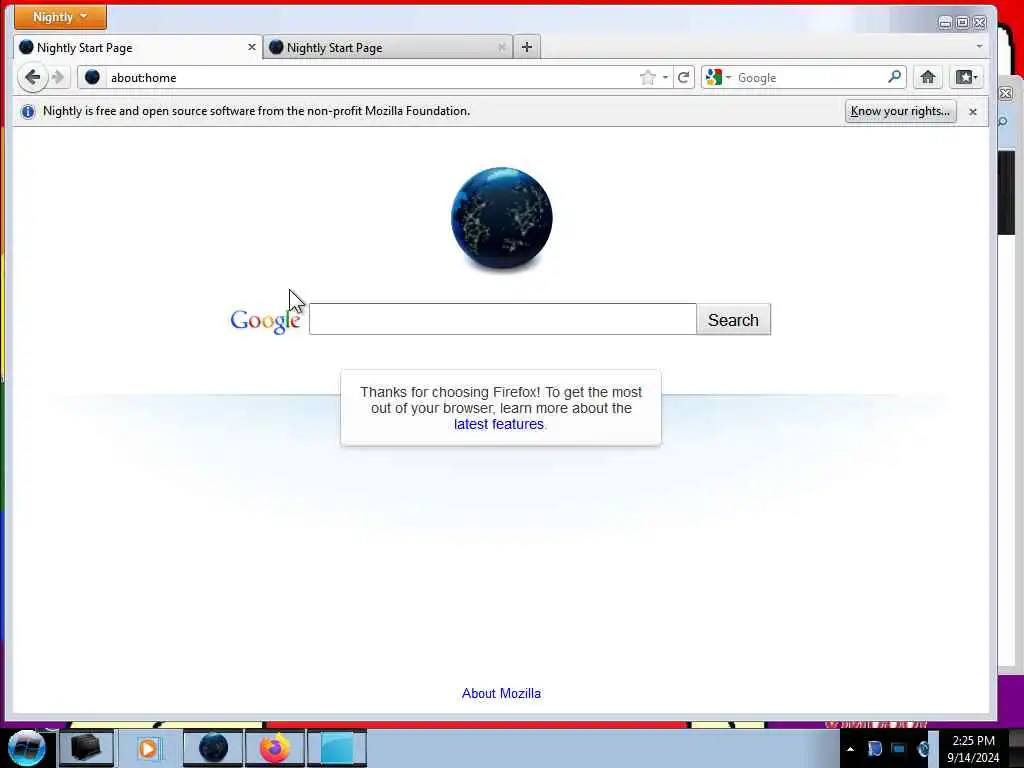Click the flag tray icon
This screenshot has height=768, width=1024.
874,749
